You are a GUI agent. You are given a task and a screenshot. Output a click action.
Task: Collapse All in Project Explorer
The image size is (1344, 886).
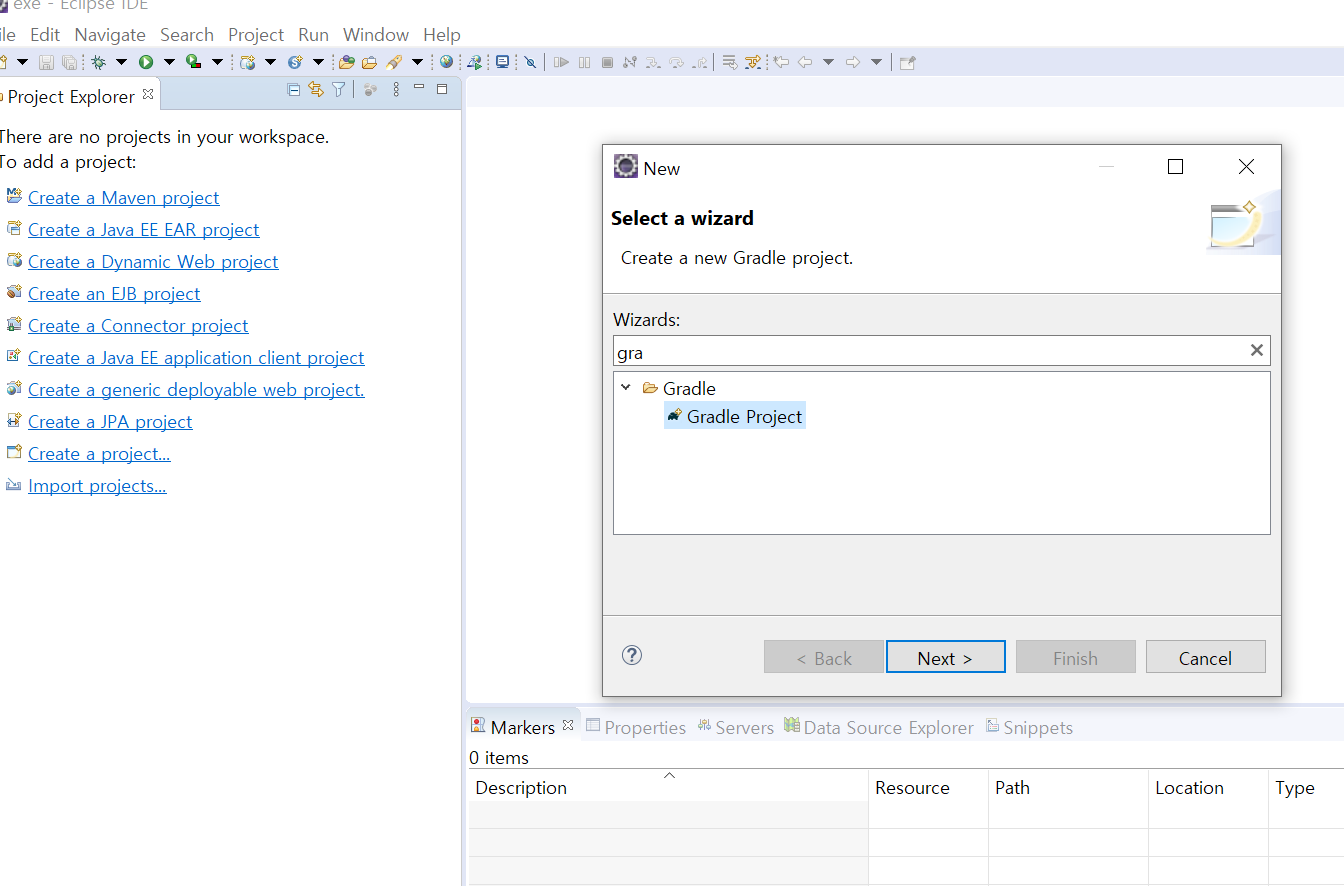(x=293, y=89)
